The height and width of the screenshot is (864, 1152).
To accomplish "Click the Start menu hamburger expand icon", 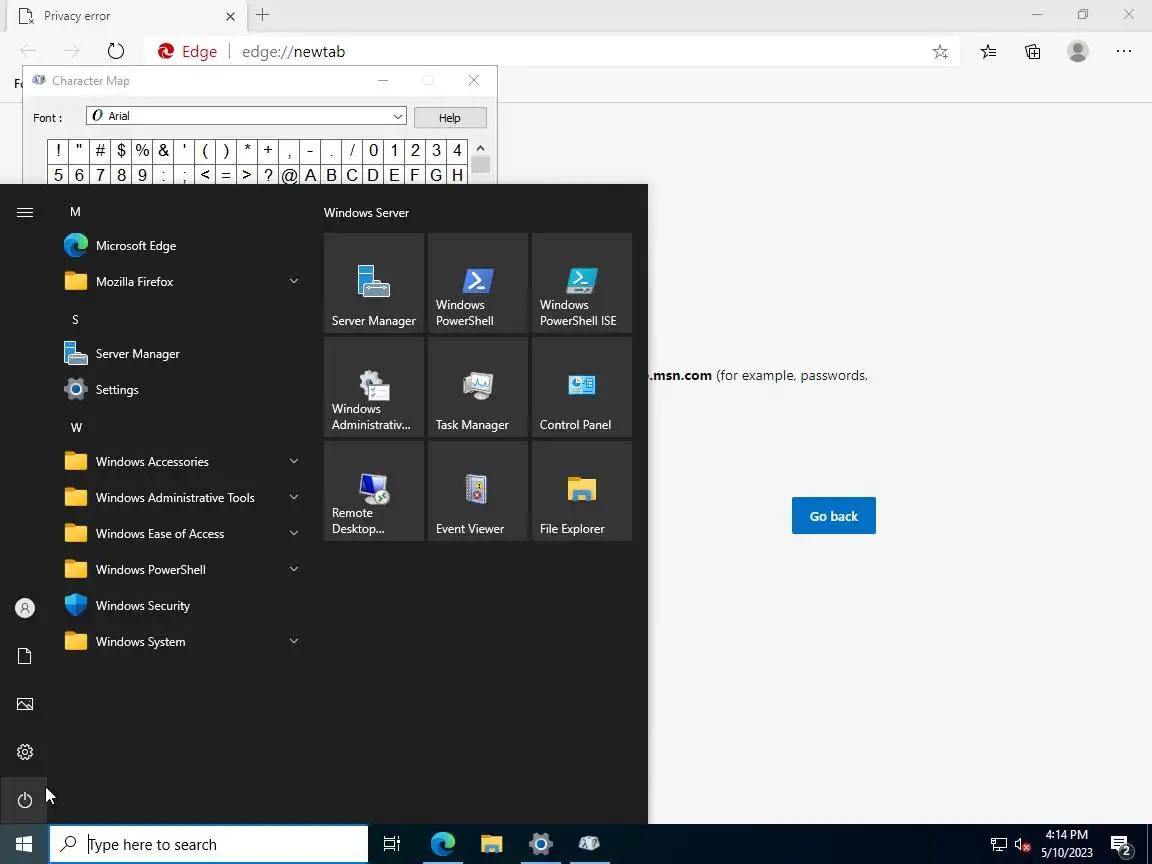I will pos(24,212).
